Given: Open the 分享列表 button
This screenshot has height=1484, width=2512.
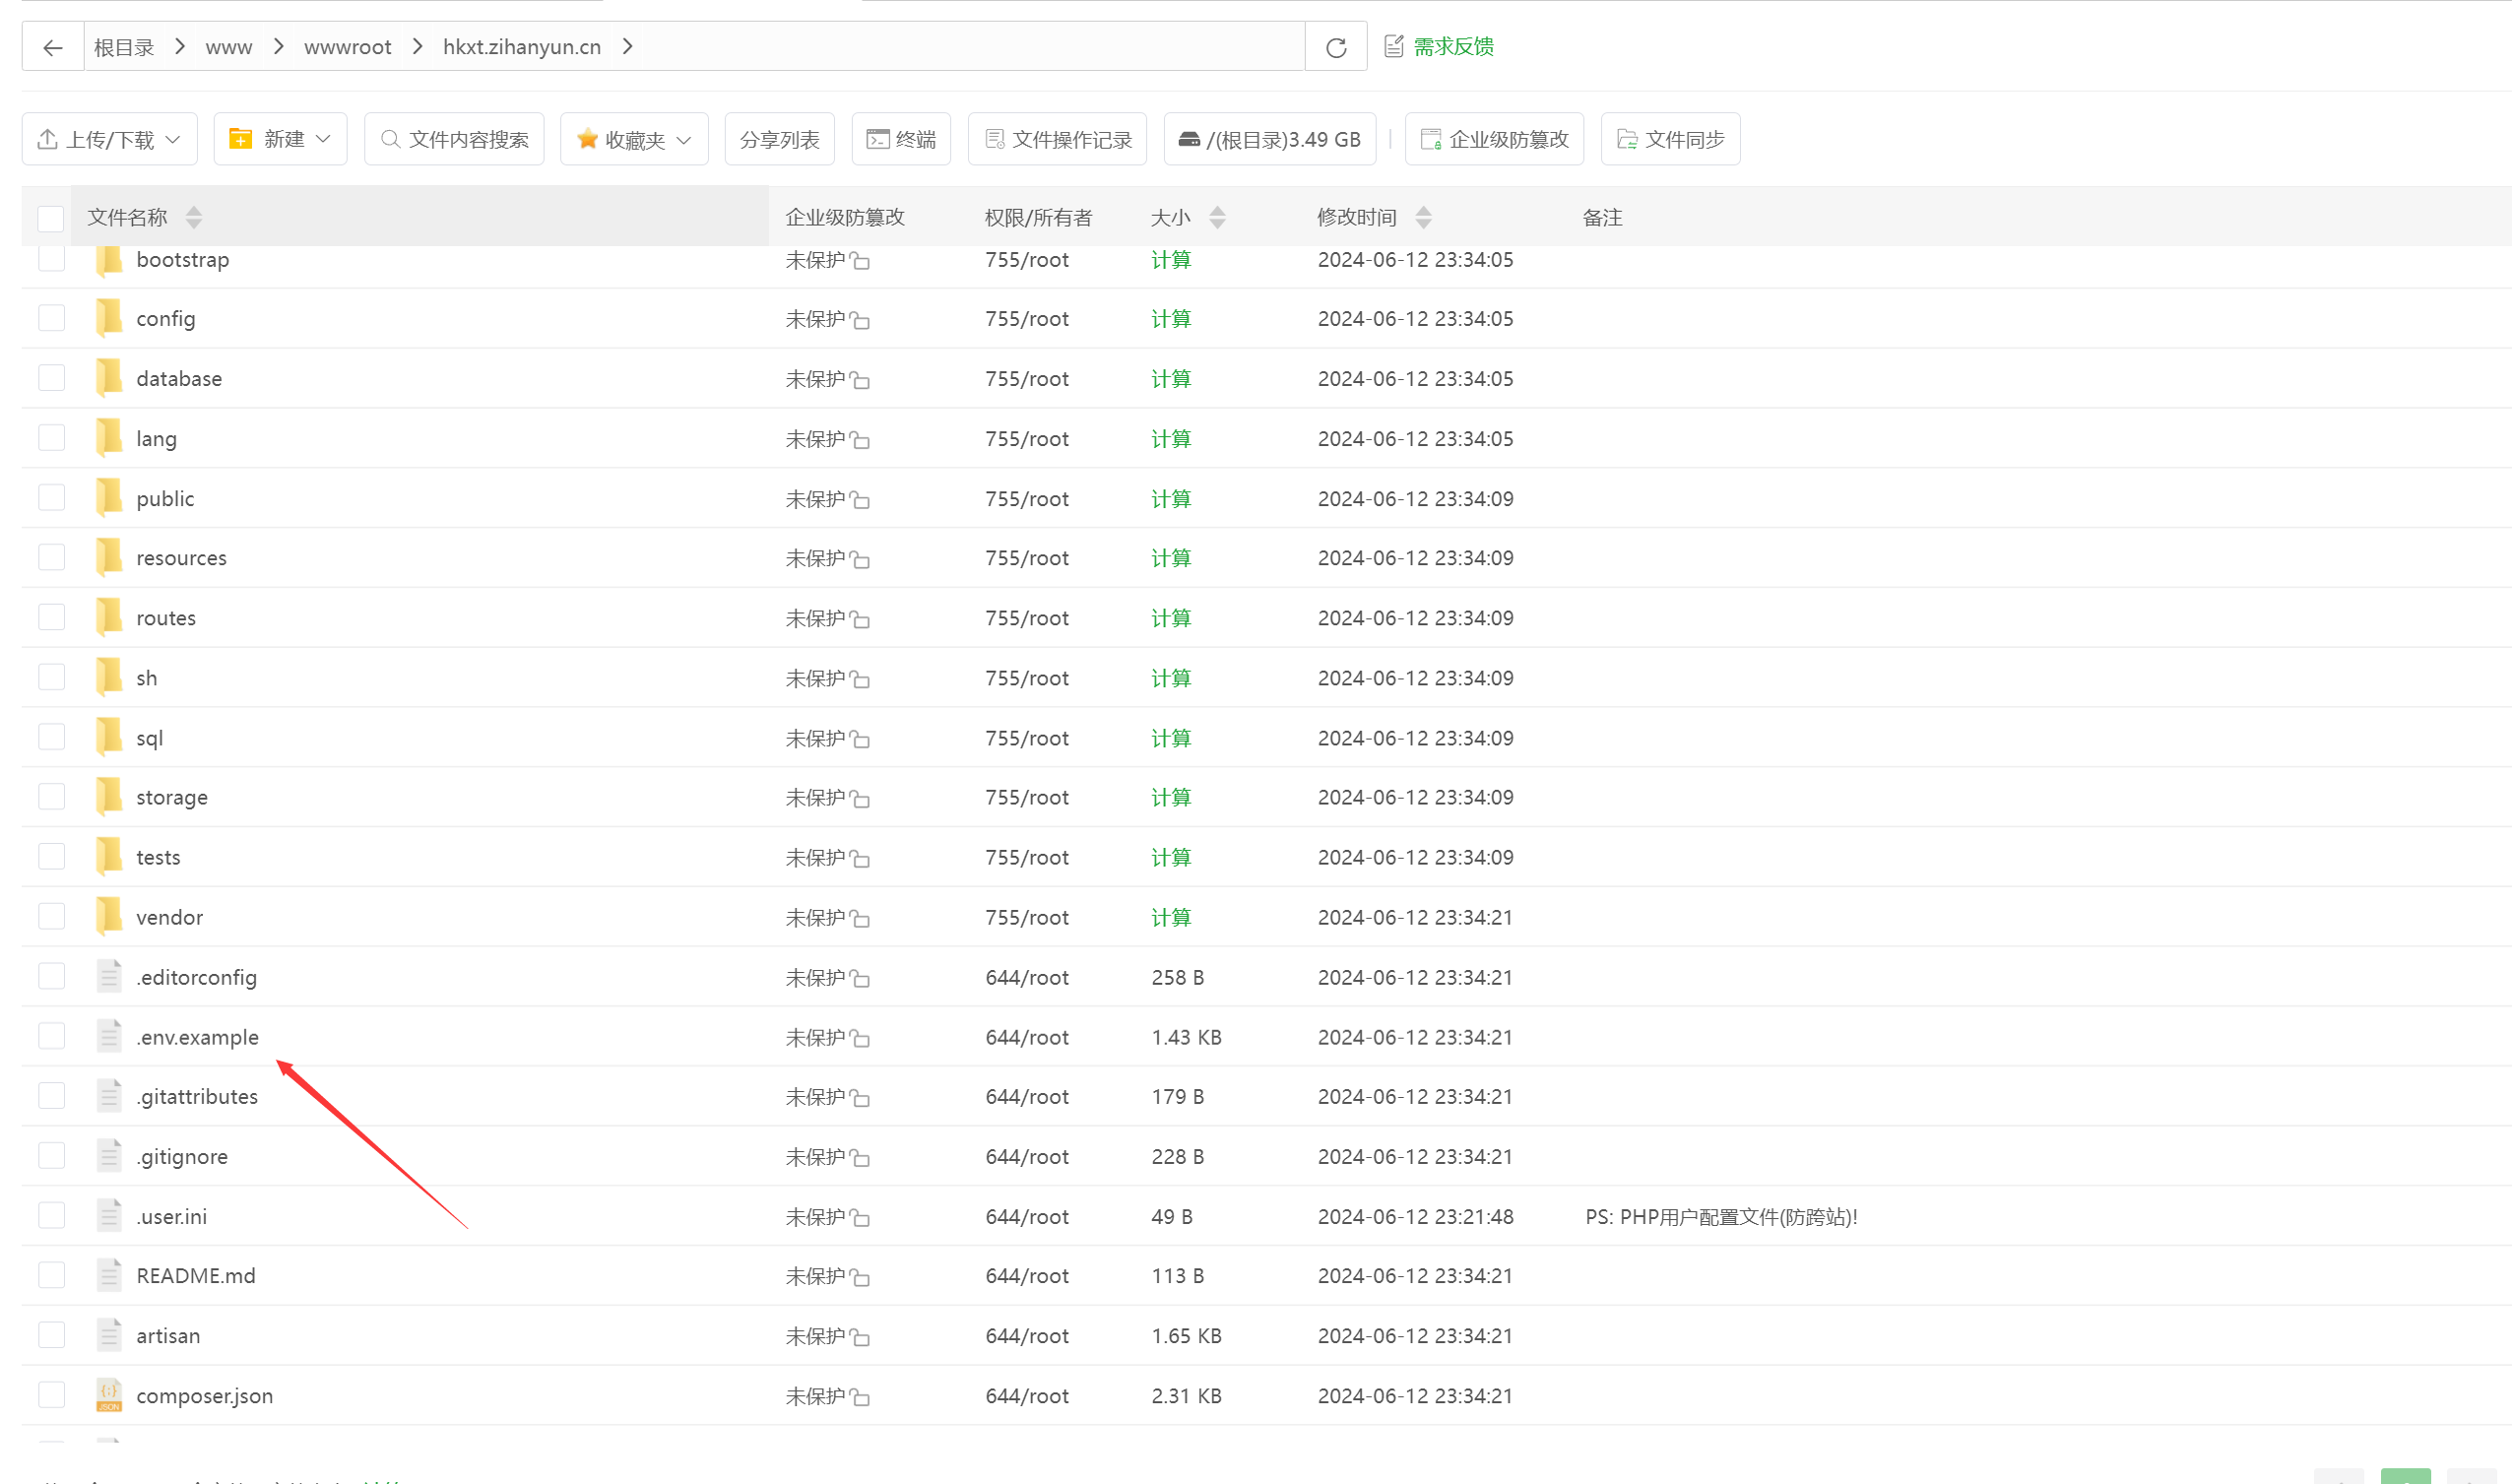Looking at the screenshot, I should pyautogui.click(x=779, y=139).
